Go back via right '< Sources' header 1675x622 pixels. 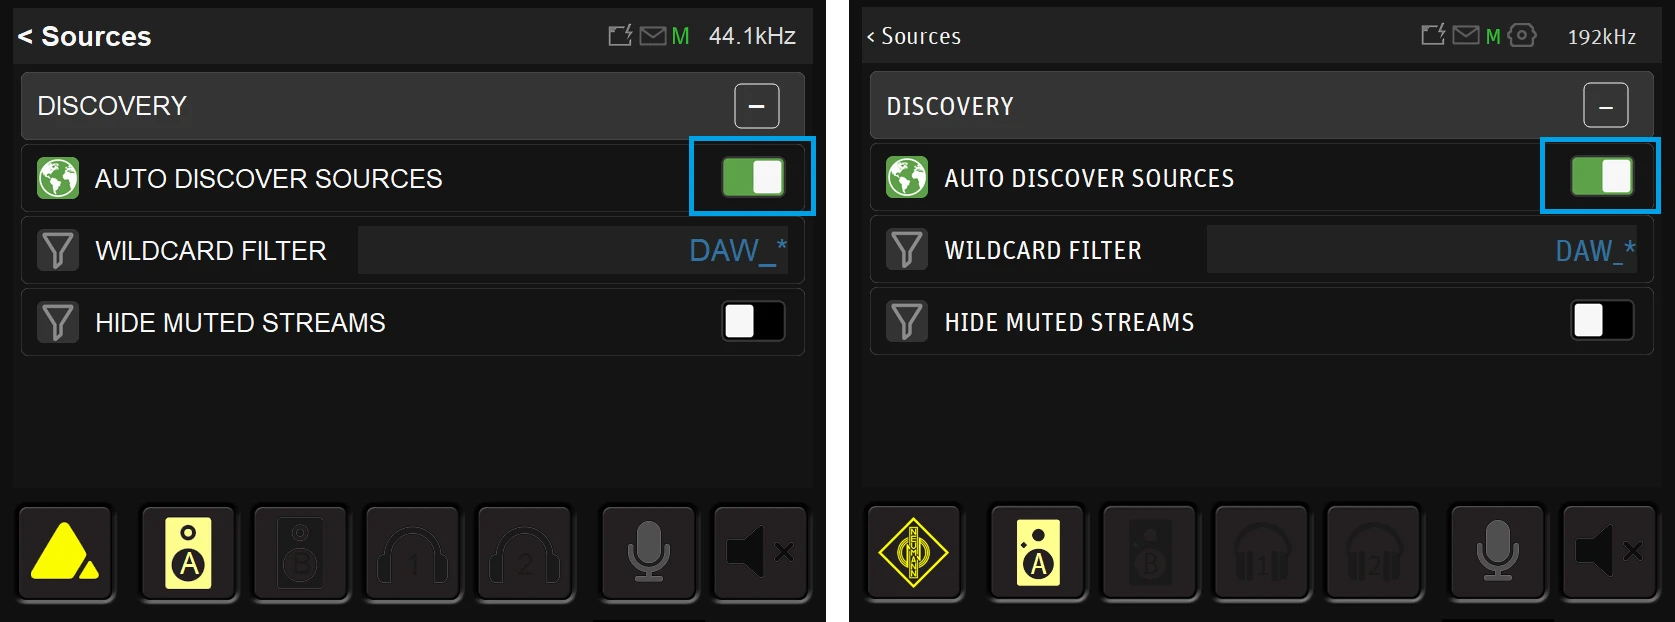pos(913,37)
